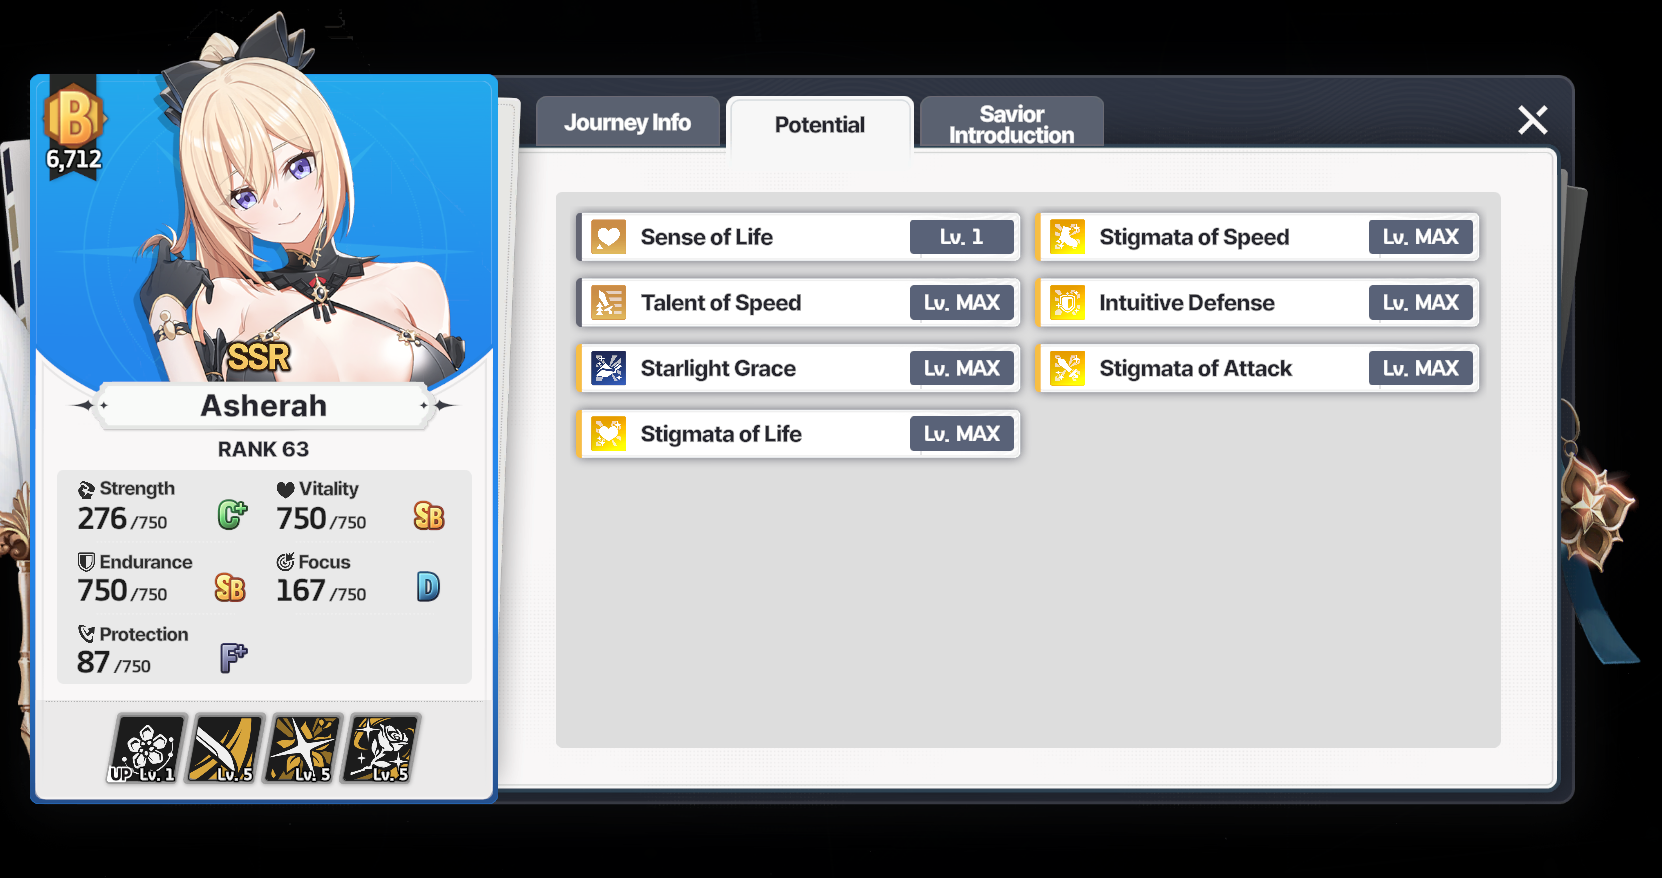1662x878 pixels.
Task: Click the B grade badge on the card
Action: (x=74, y=116)
